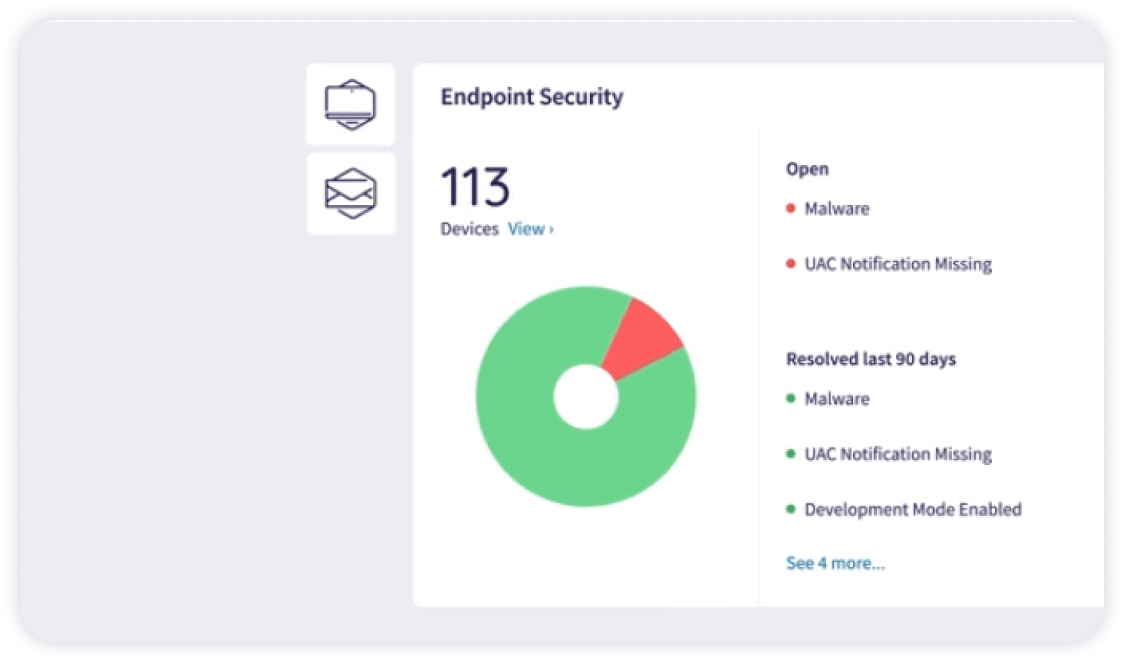Screen dimensions: 1124x662
Task: Click the Endpoint Security panel title
Action: 531,97
